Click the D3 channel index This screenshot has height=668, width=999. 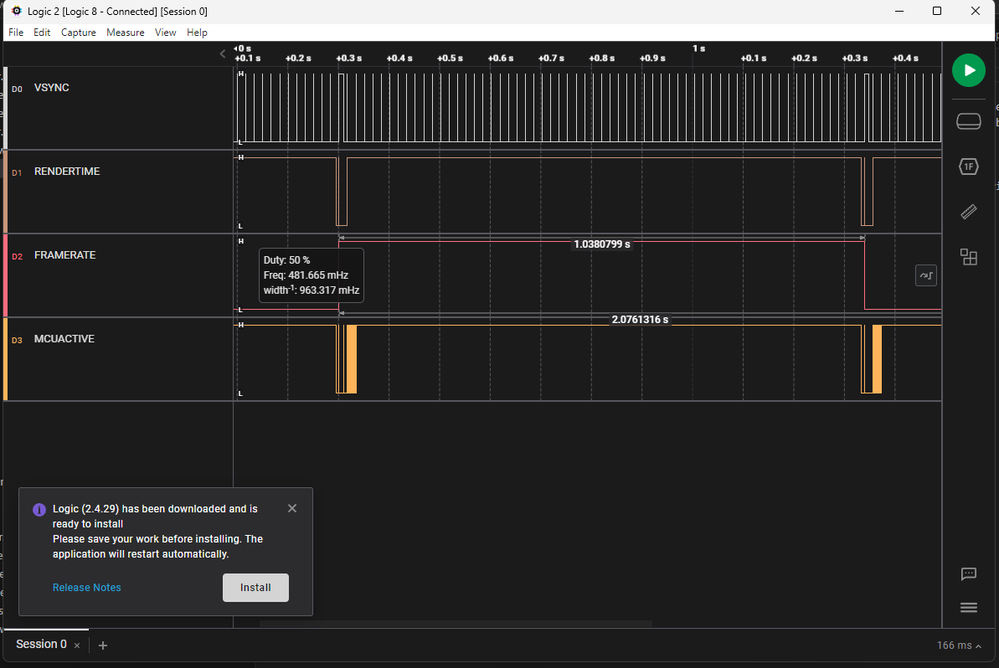(17, 340)
